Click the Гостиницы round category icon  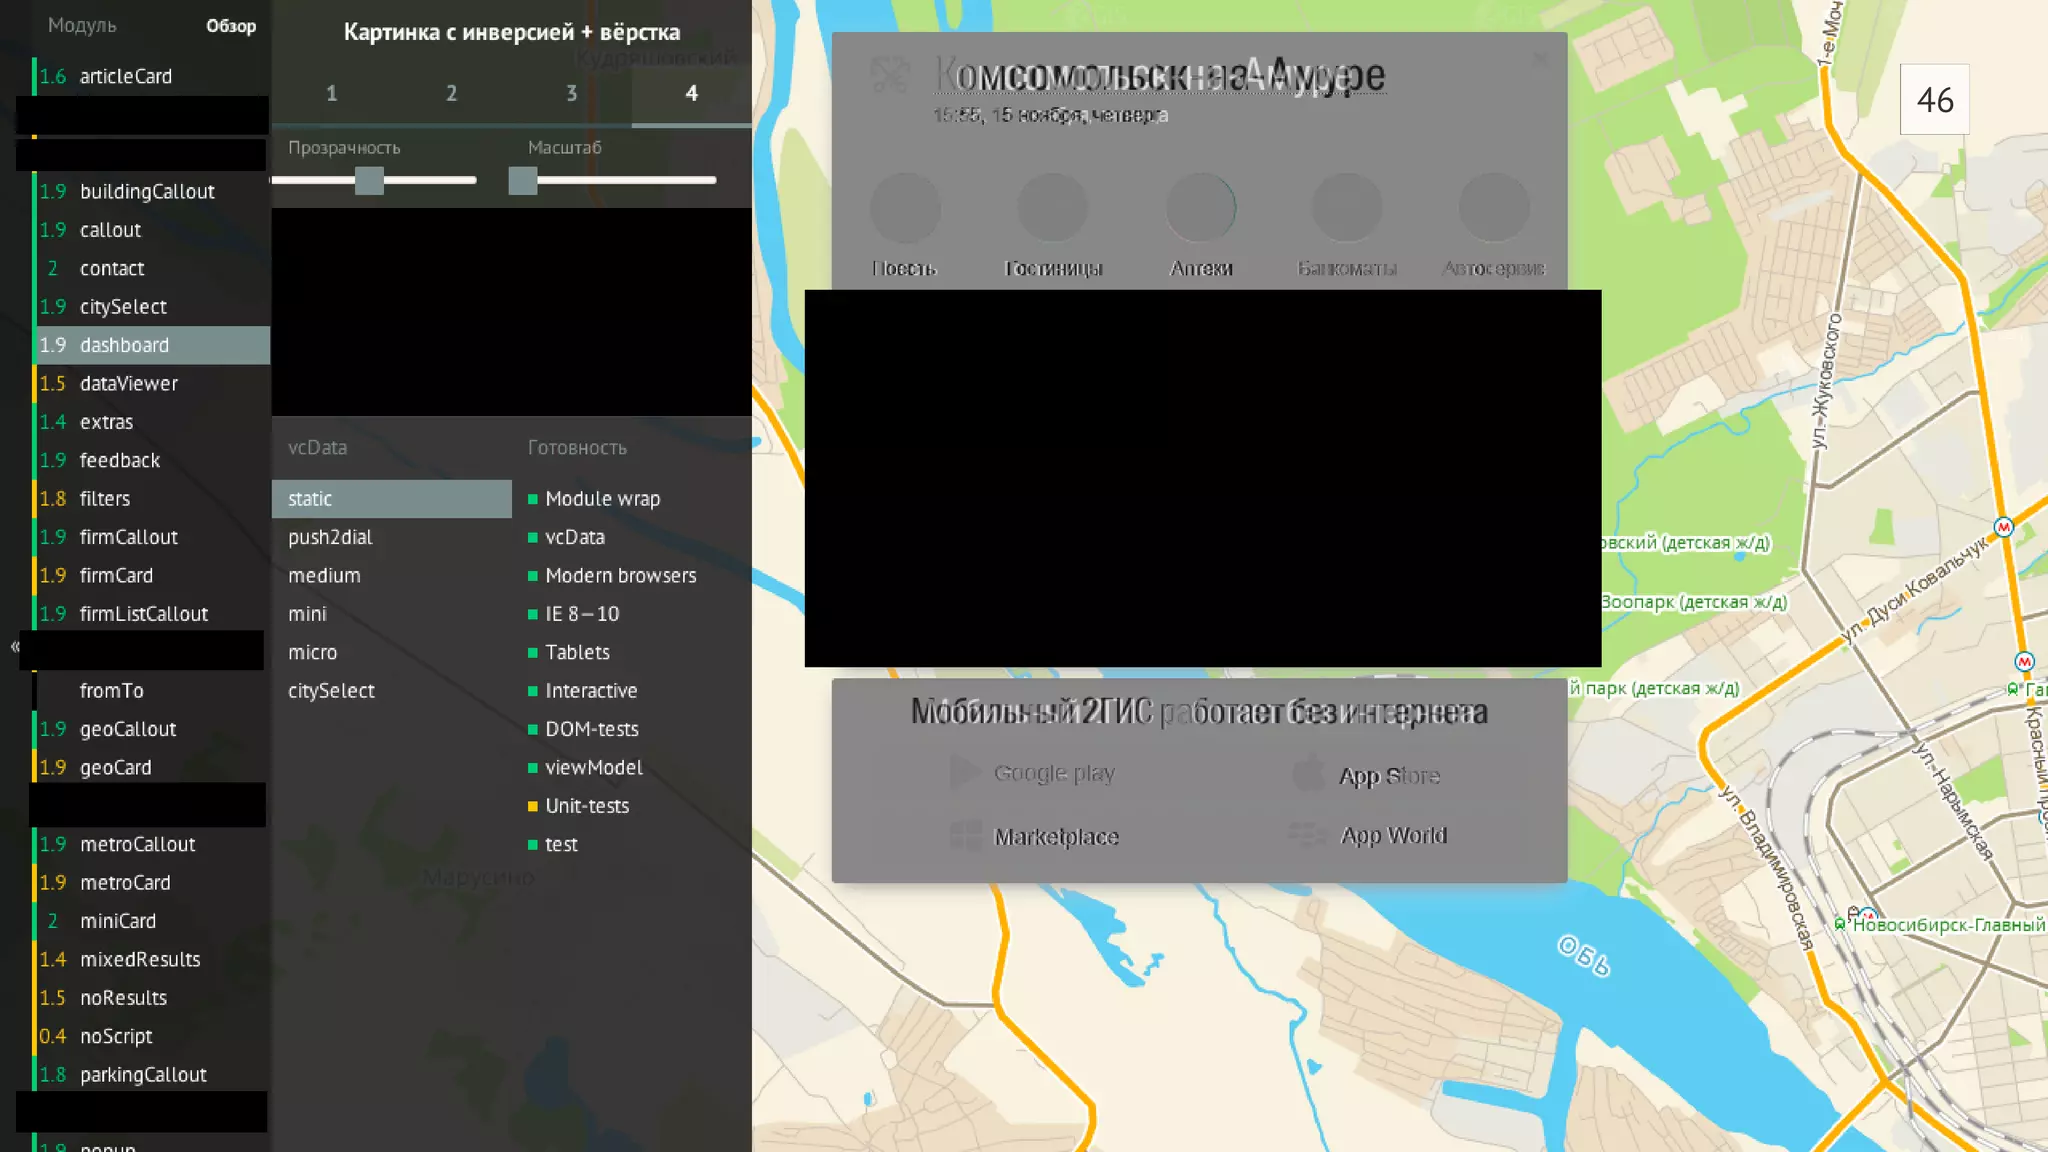click(x=1052, y=208)
